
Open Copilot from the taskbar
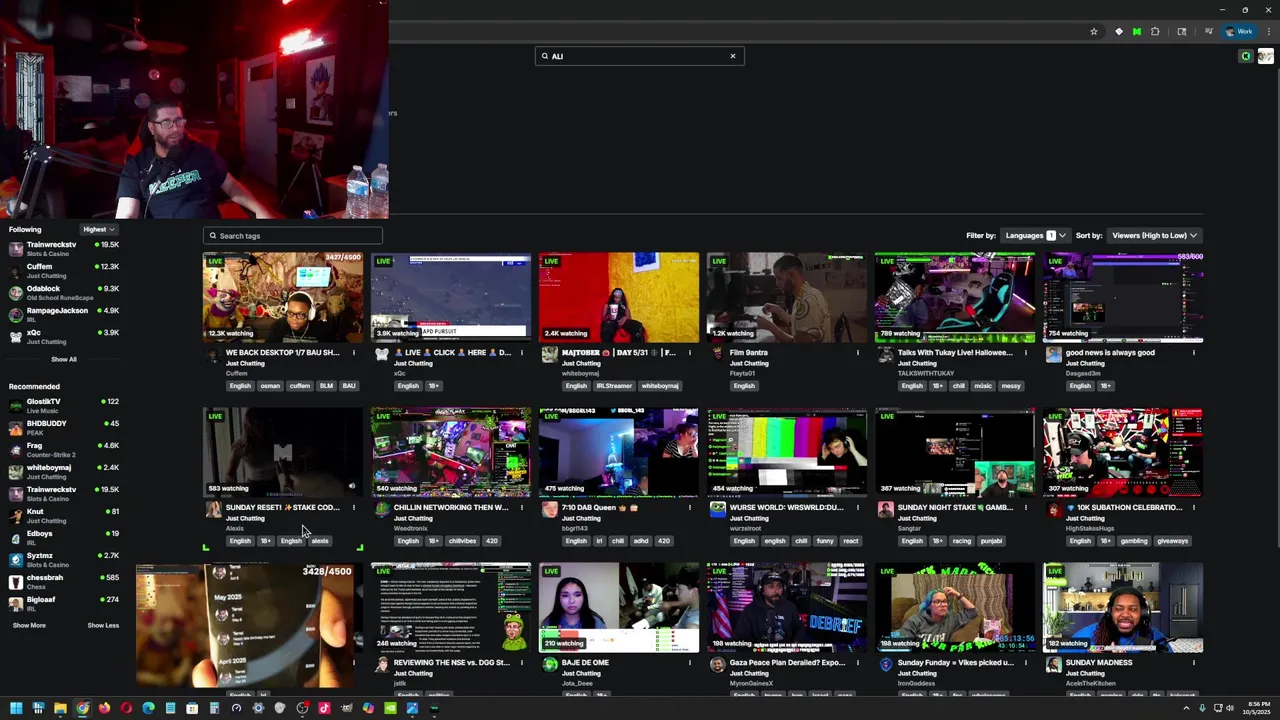point(368,708)
